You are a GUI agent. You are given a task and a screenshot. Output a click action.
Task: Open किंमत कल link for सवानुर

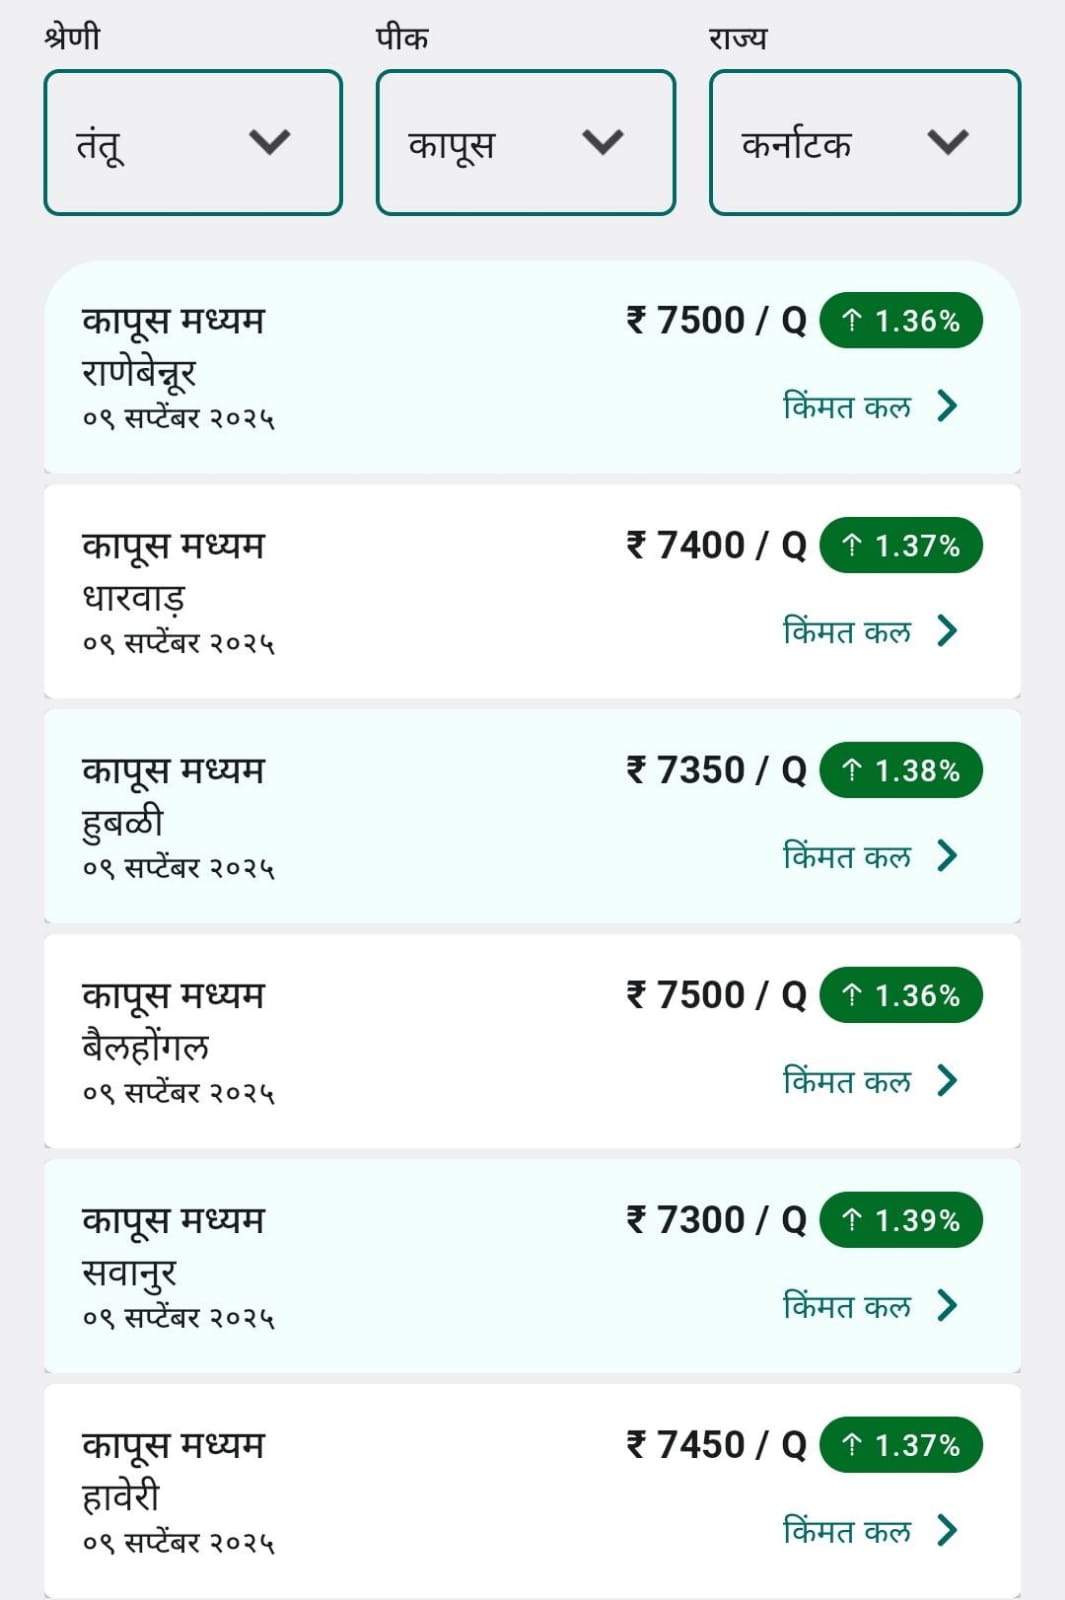[847, 1306]
